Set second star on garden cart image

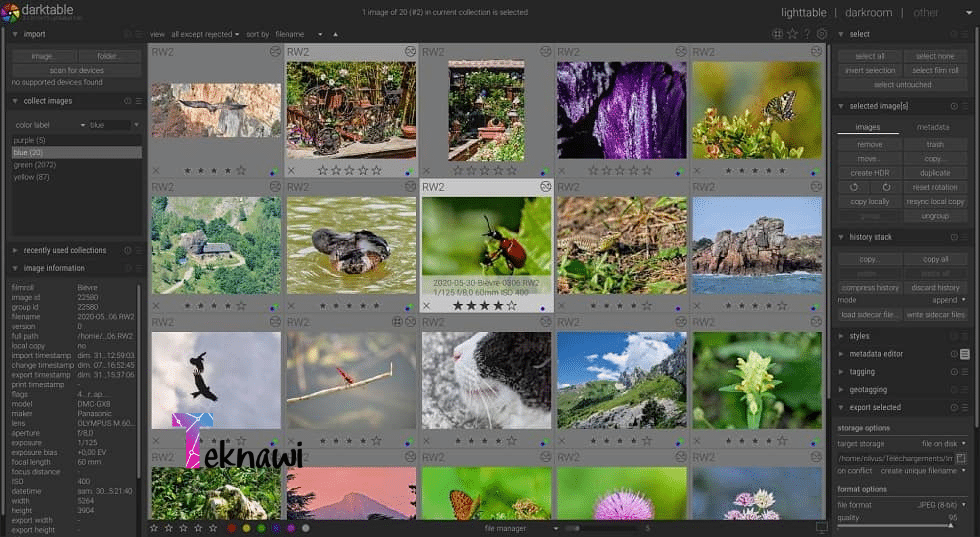pos(336,170)
